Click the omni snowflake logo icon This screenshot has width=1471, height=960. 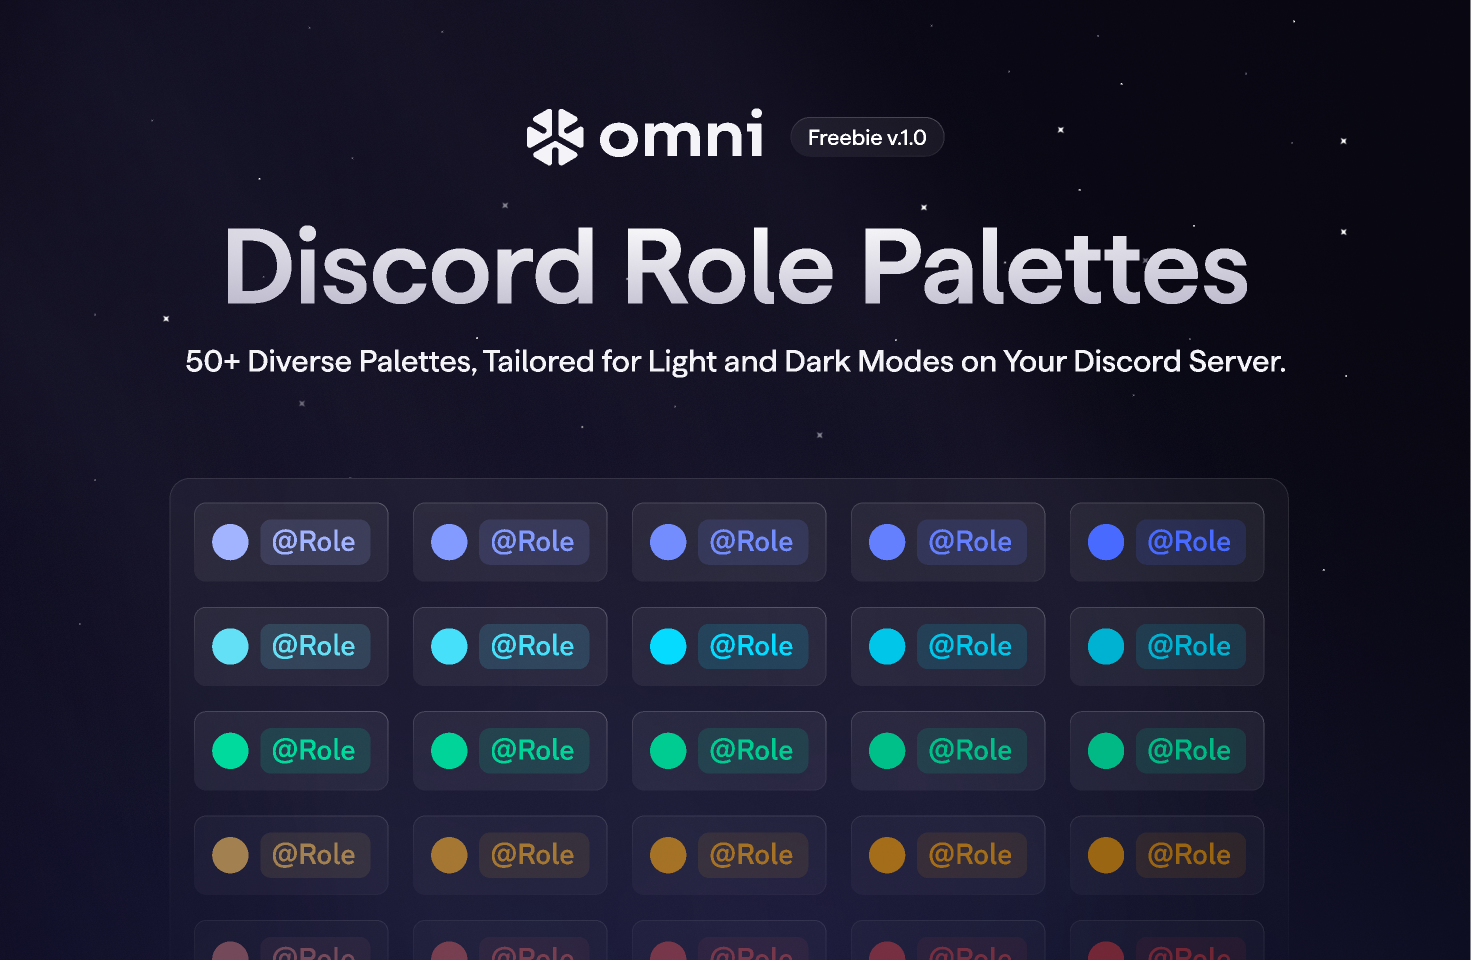[x=555, y=137]
